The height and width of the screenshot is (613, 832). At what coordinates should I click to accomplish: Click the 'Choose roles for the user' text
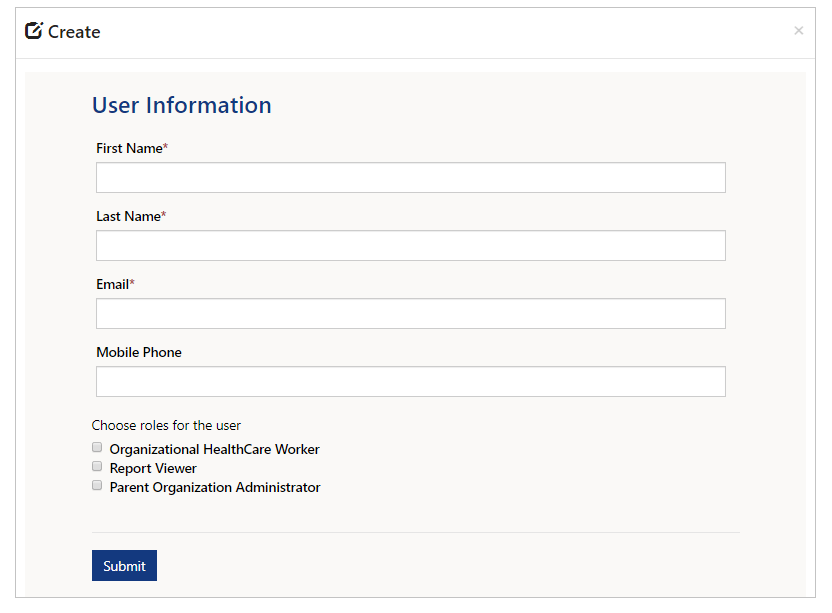166,425
